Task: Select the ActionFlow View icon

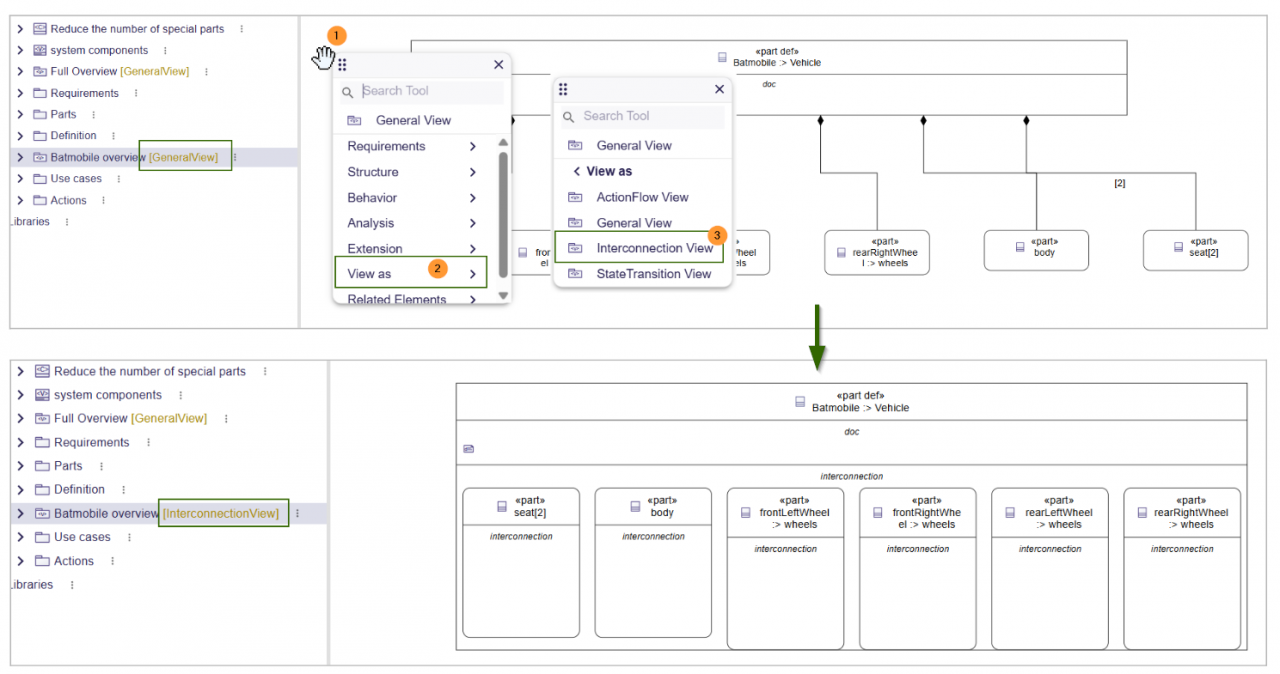Action: [575, 197]
